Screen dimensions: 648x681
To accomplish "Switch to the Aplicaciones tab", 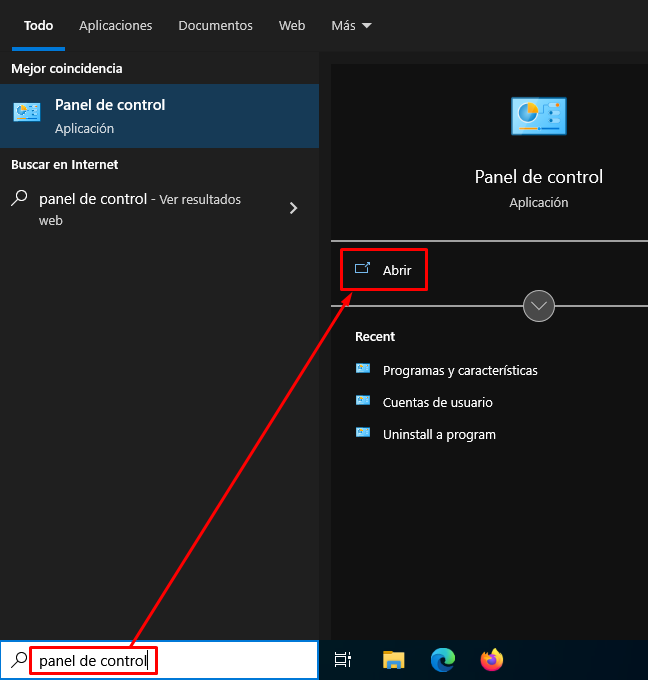I will (116, 26).
